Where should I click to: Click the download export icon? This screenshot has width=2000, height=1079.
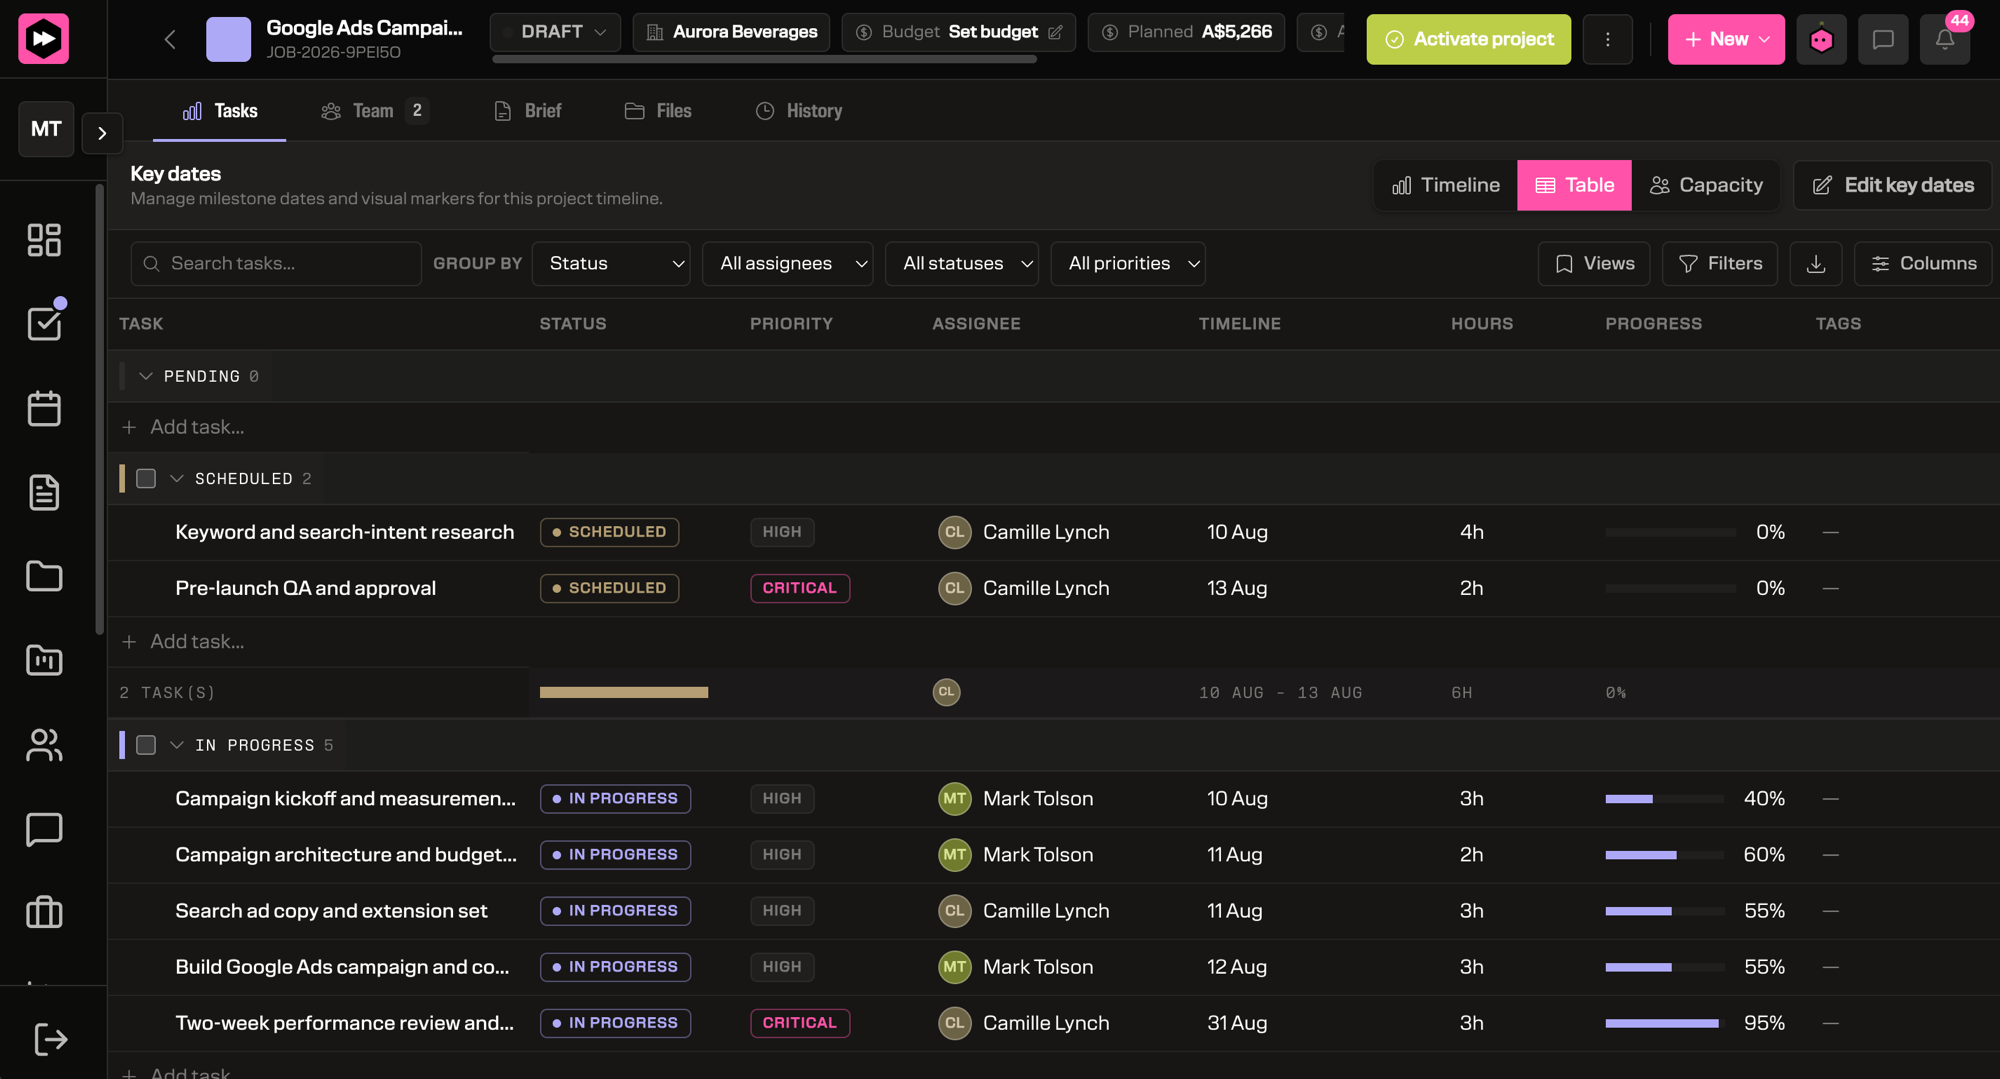tap(1816, 264)
